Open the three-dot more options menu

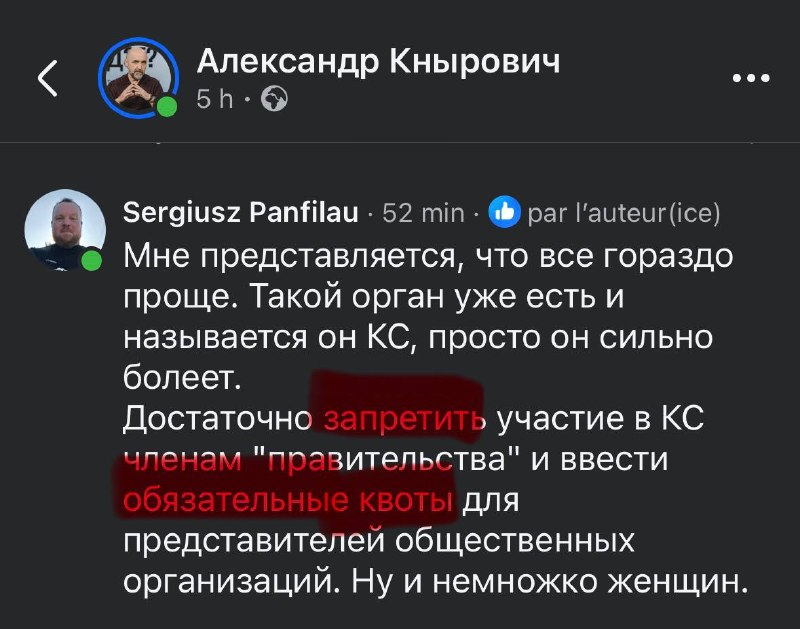pyautogui.click(x=751, y=79)
